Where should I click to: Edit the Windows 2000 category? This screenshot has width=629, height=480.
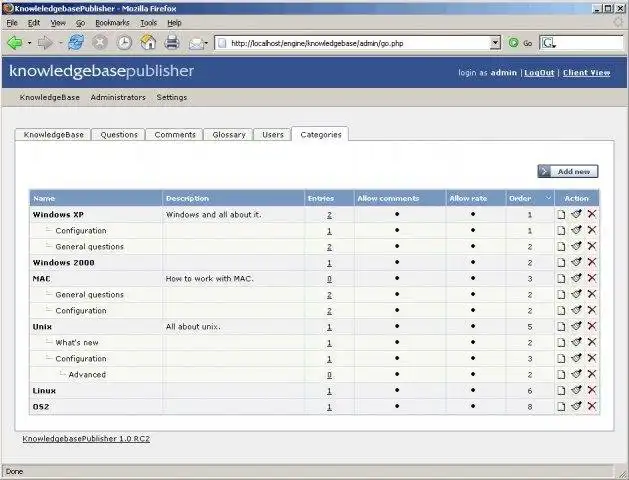click(576, 262)
